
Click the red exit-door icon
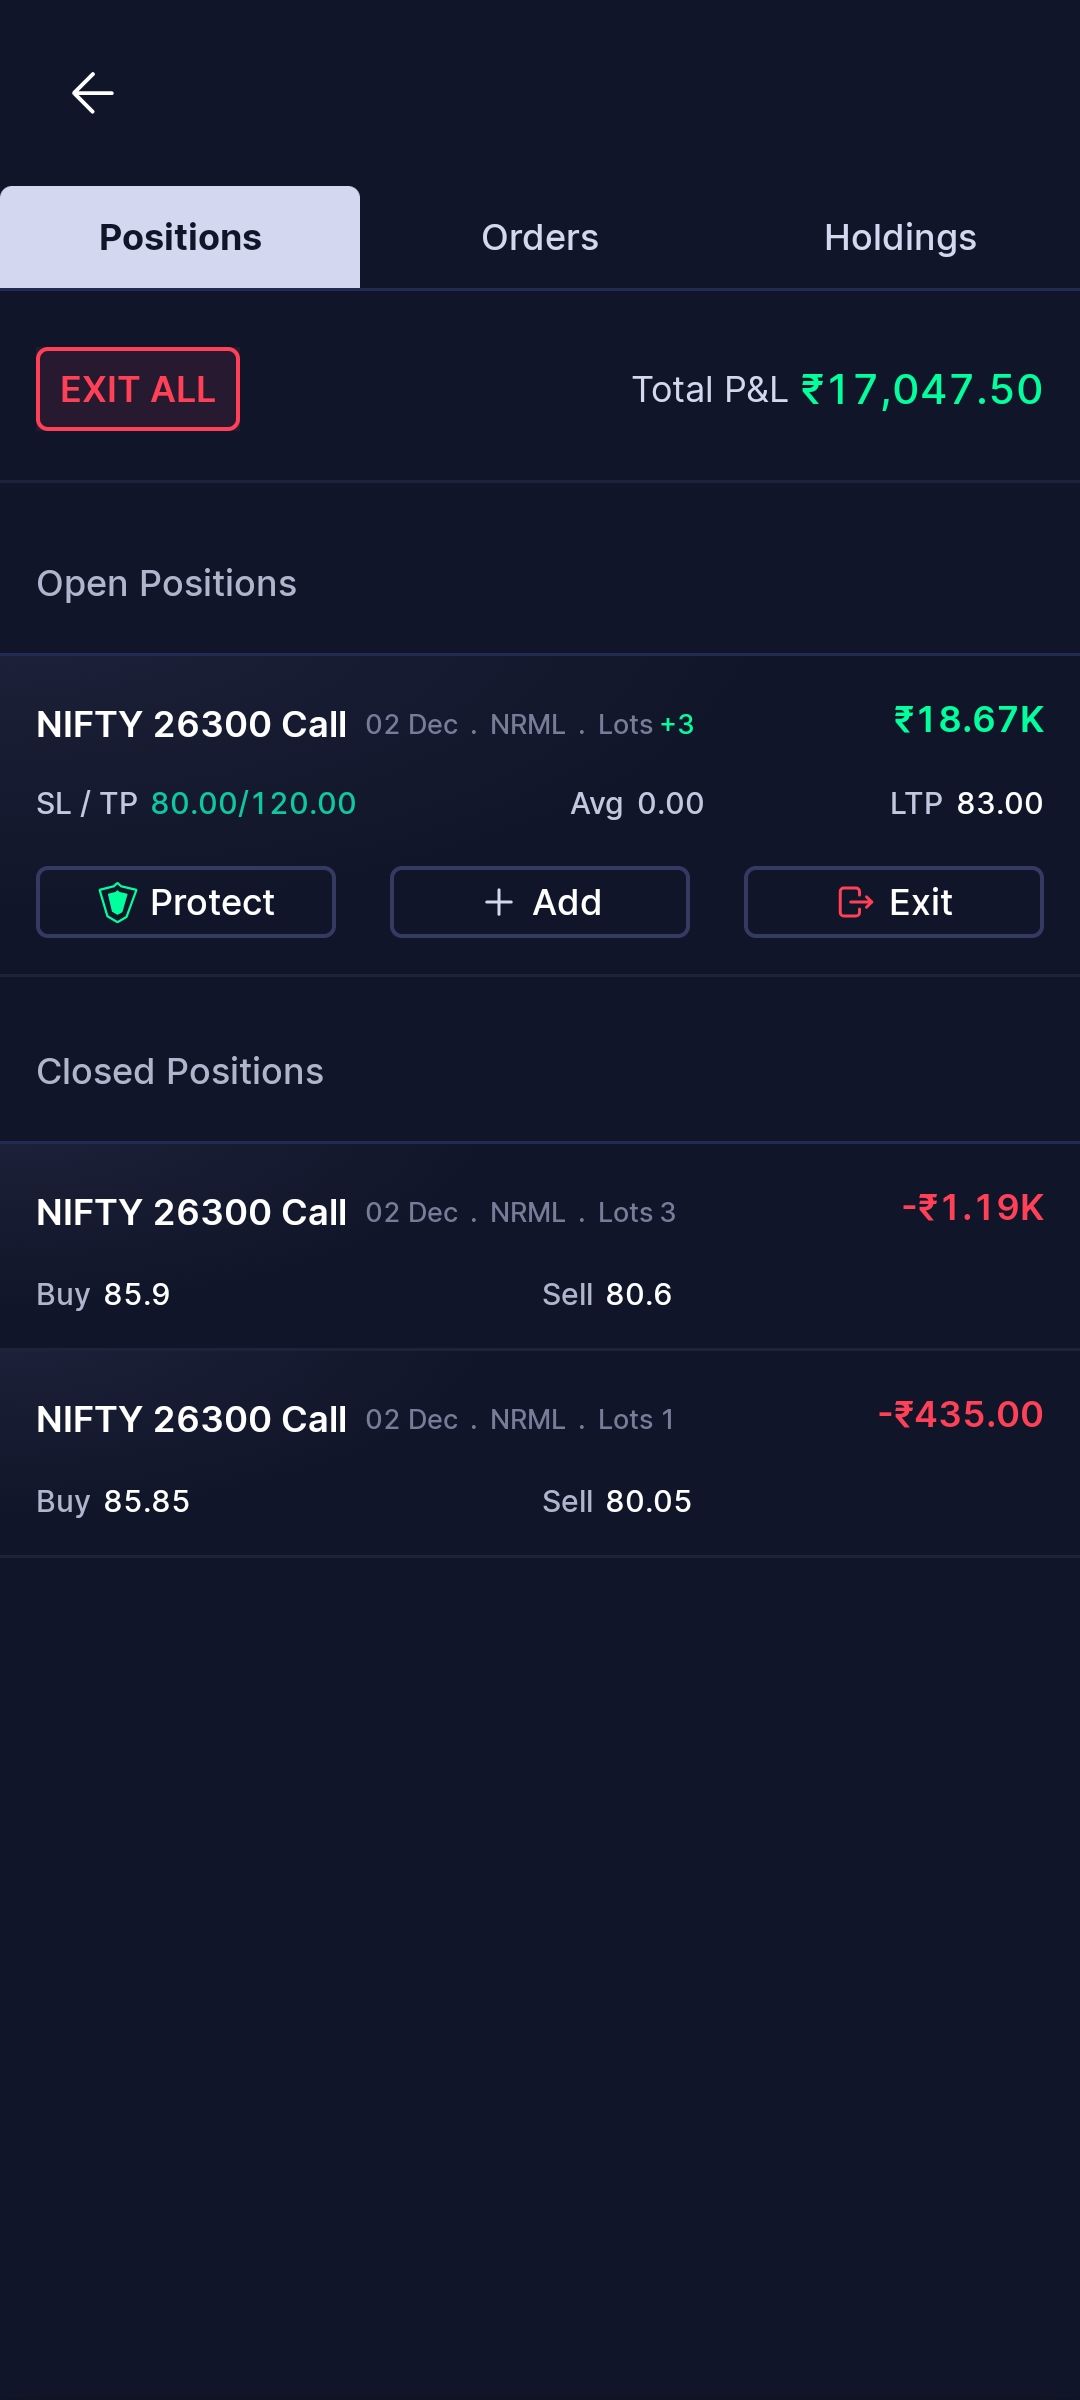[855, 902]
